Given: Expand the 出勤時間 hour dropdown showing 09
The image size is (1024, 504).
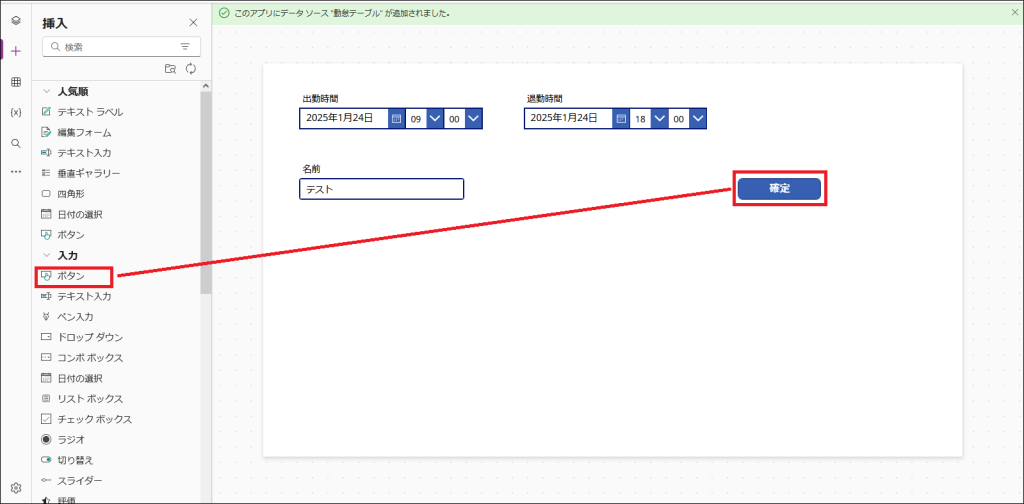Looking at the screenshot, I should point(435,118).
